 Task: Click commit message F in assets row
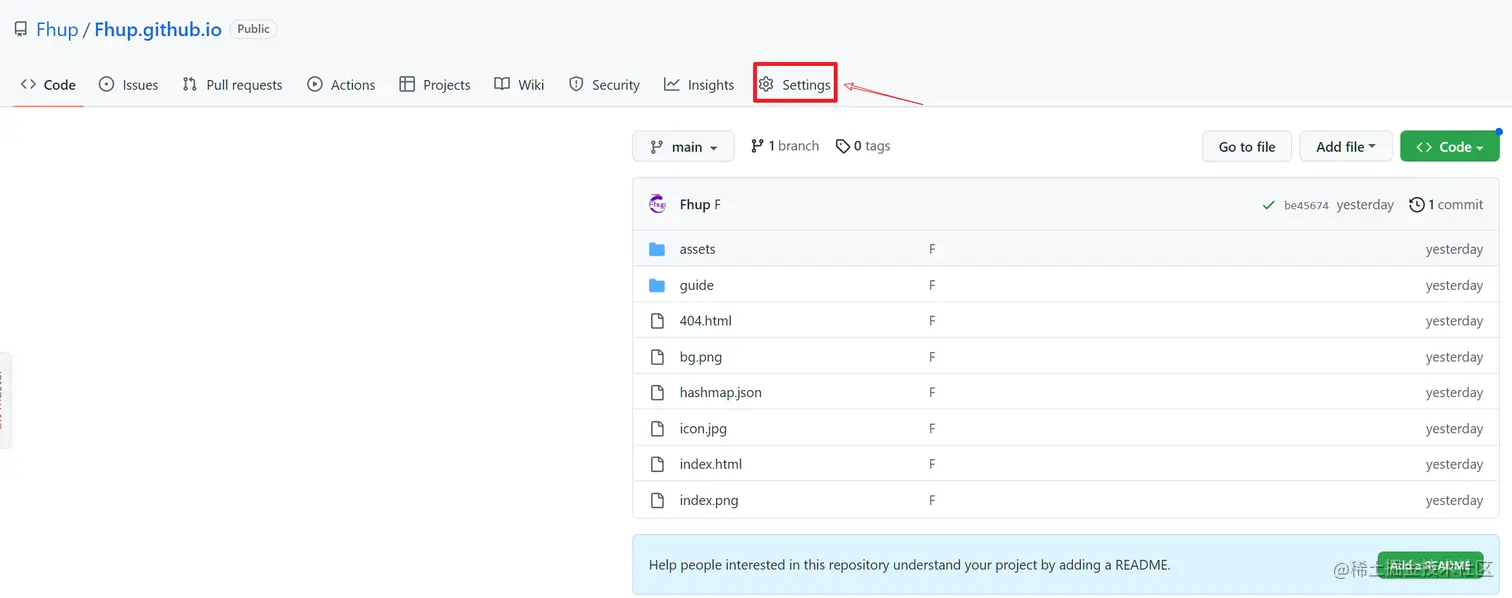932,249
